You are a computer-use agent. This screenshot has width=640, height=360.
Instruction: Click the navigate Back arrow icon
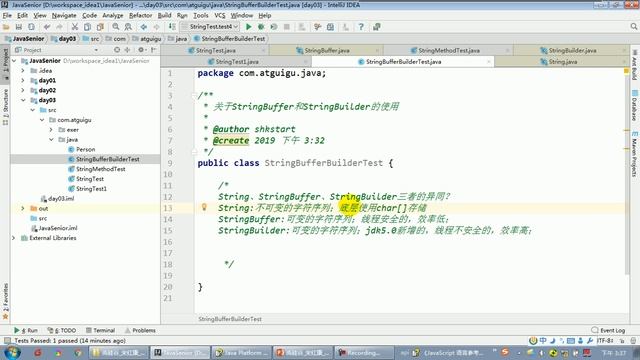click(144, 27)
